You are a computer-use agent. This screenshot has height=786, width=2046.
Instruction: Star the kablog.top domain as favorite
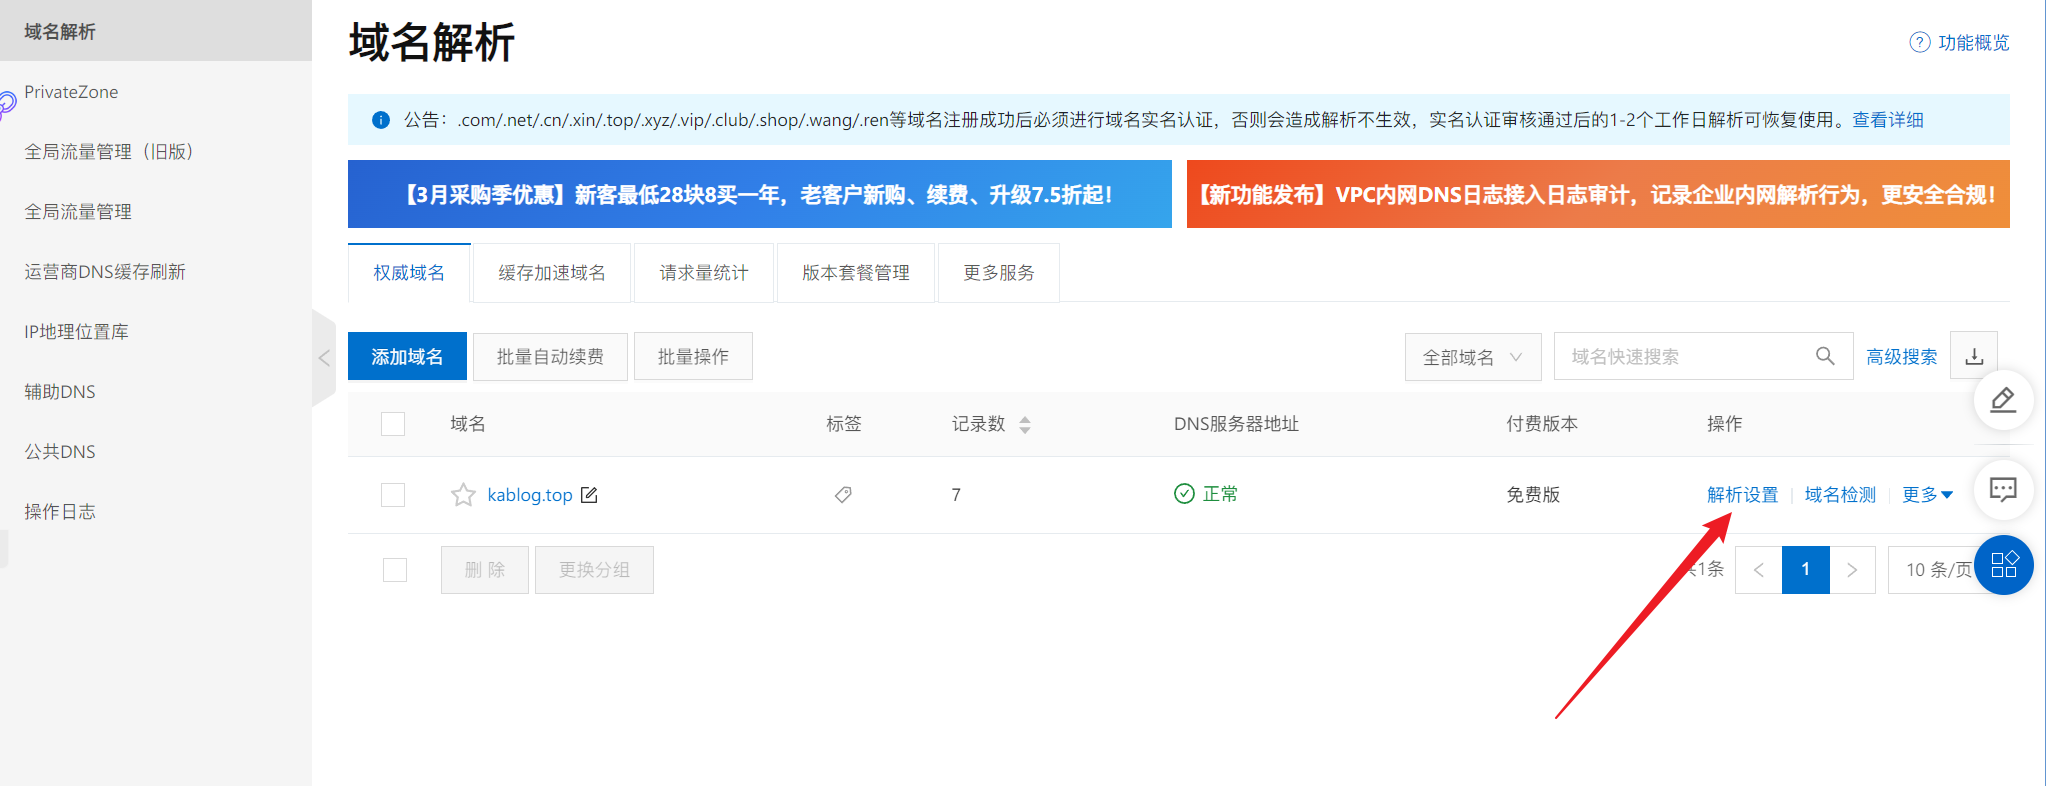462,495
